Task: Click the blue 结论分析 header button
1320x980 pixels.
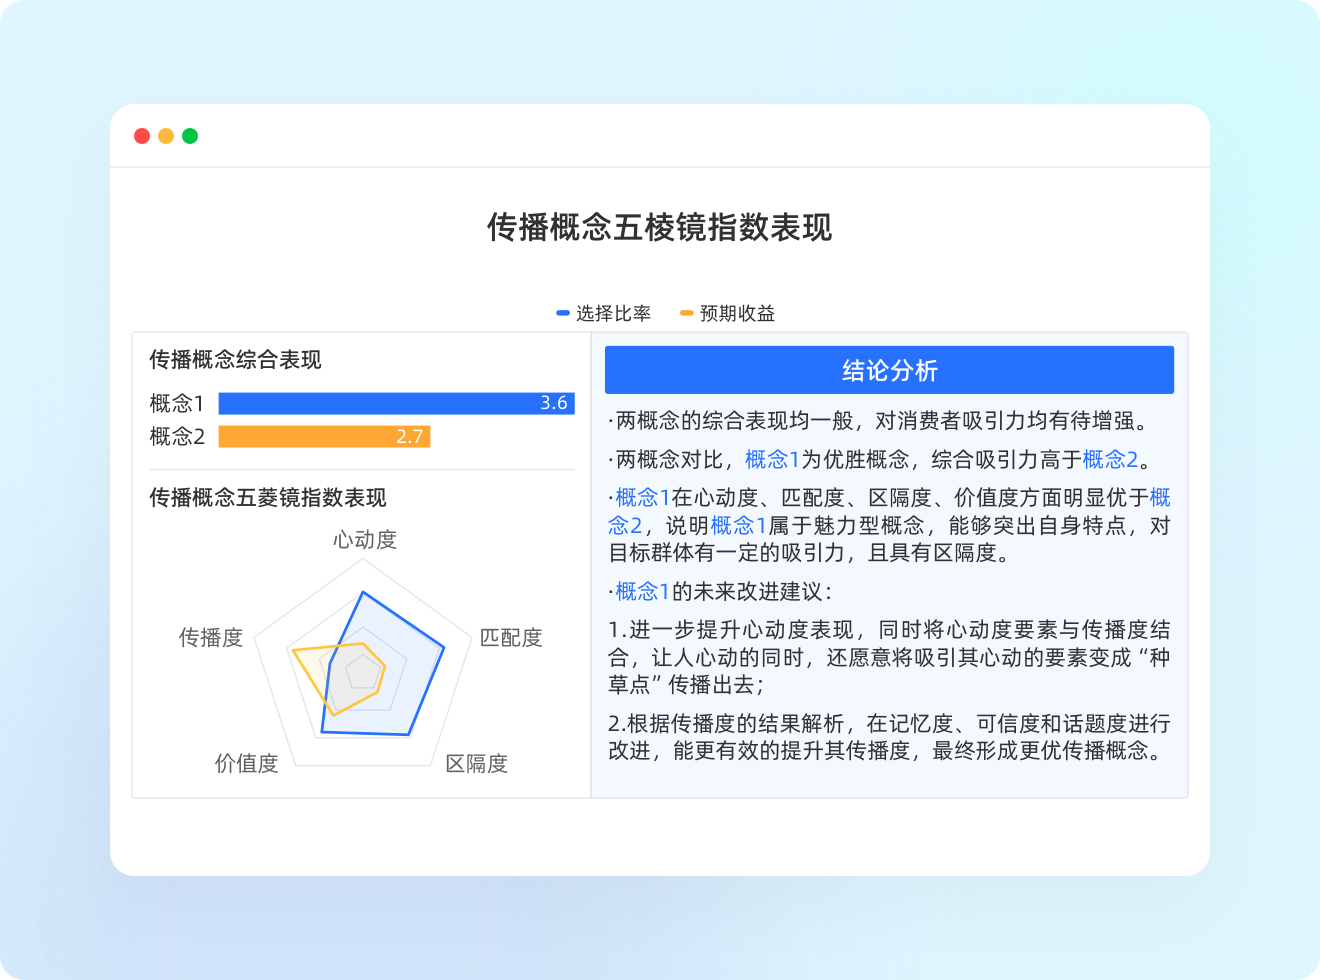Action: point(889,371)
